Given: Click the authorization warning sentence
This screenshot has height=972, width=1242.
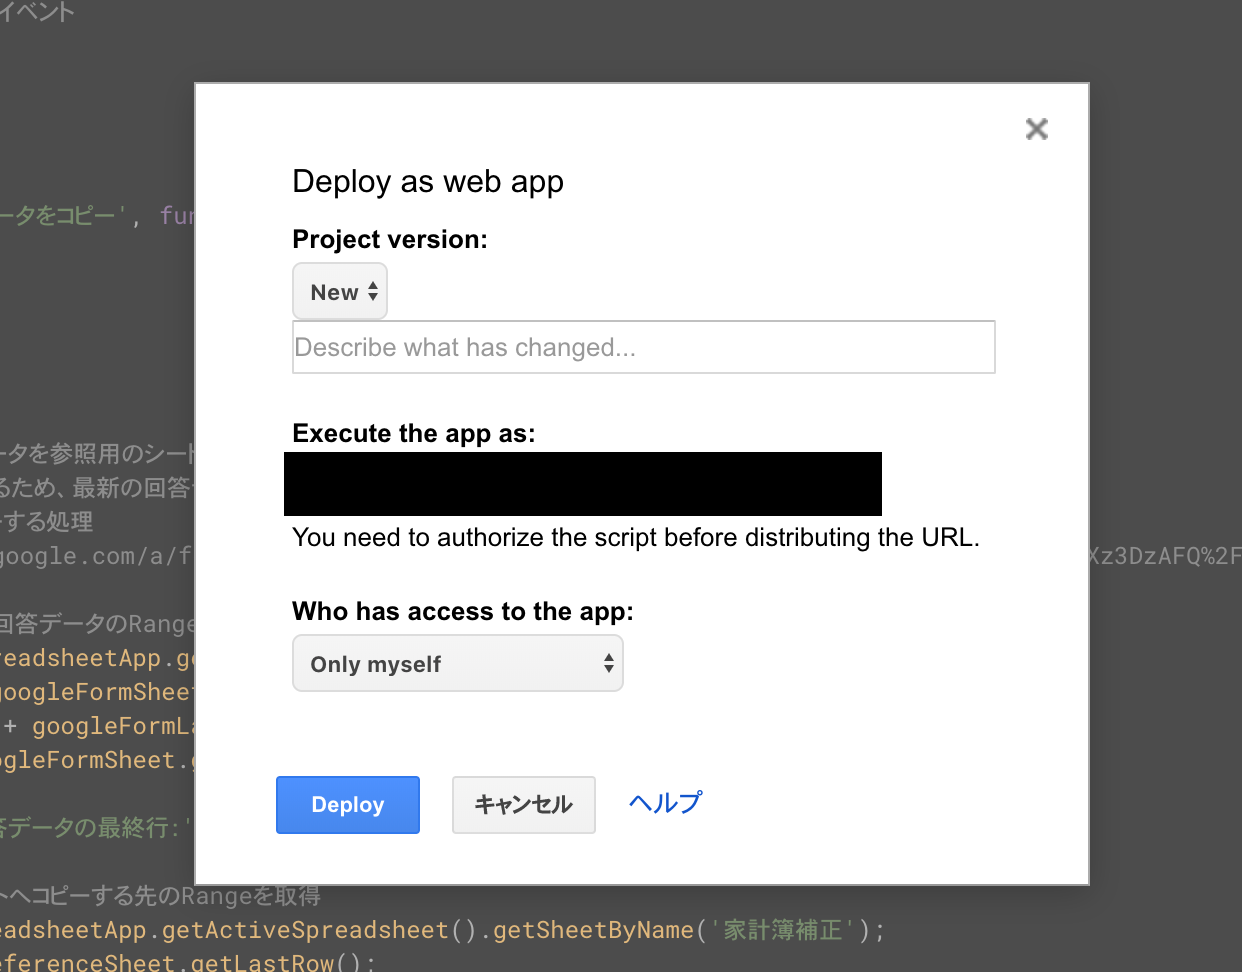Looking at the screenshot, I should click(635, 537).
